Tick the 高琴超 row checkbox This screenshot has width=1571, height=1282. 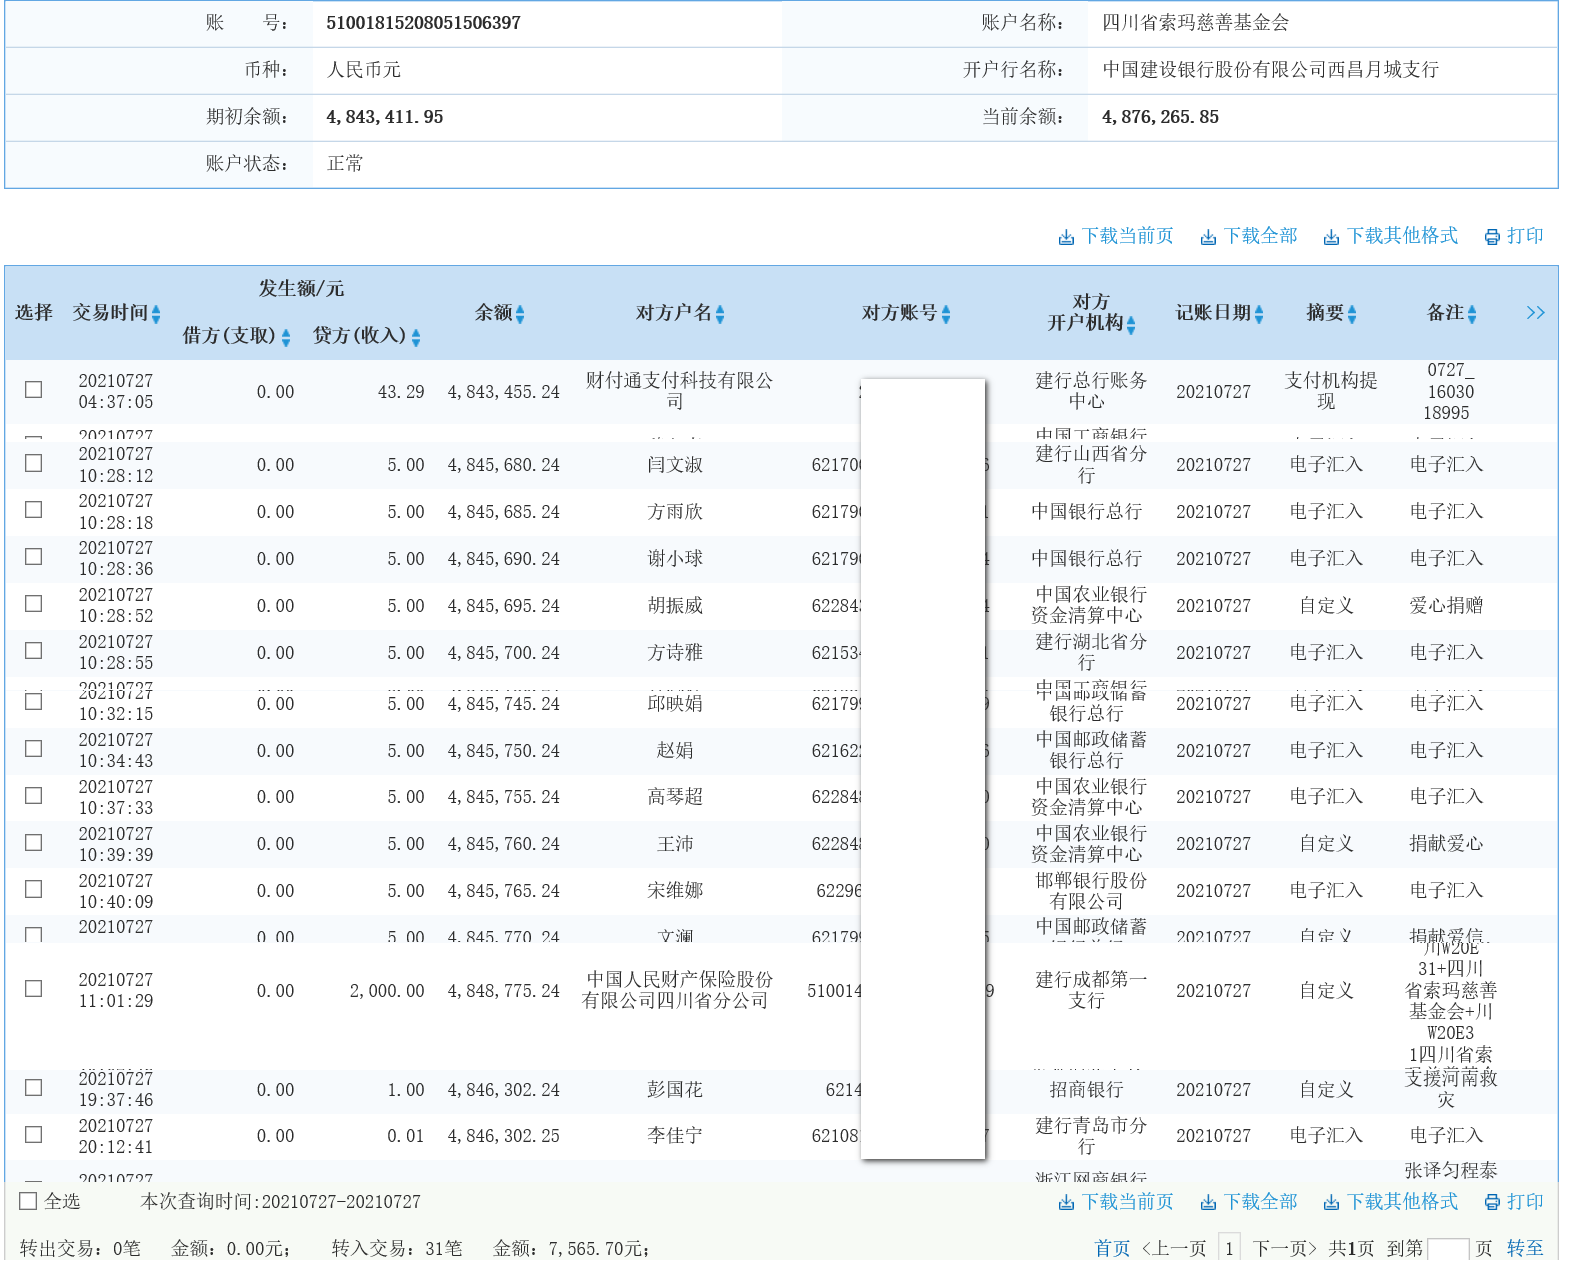pyautogui.click(x=34, y=796)
